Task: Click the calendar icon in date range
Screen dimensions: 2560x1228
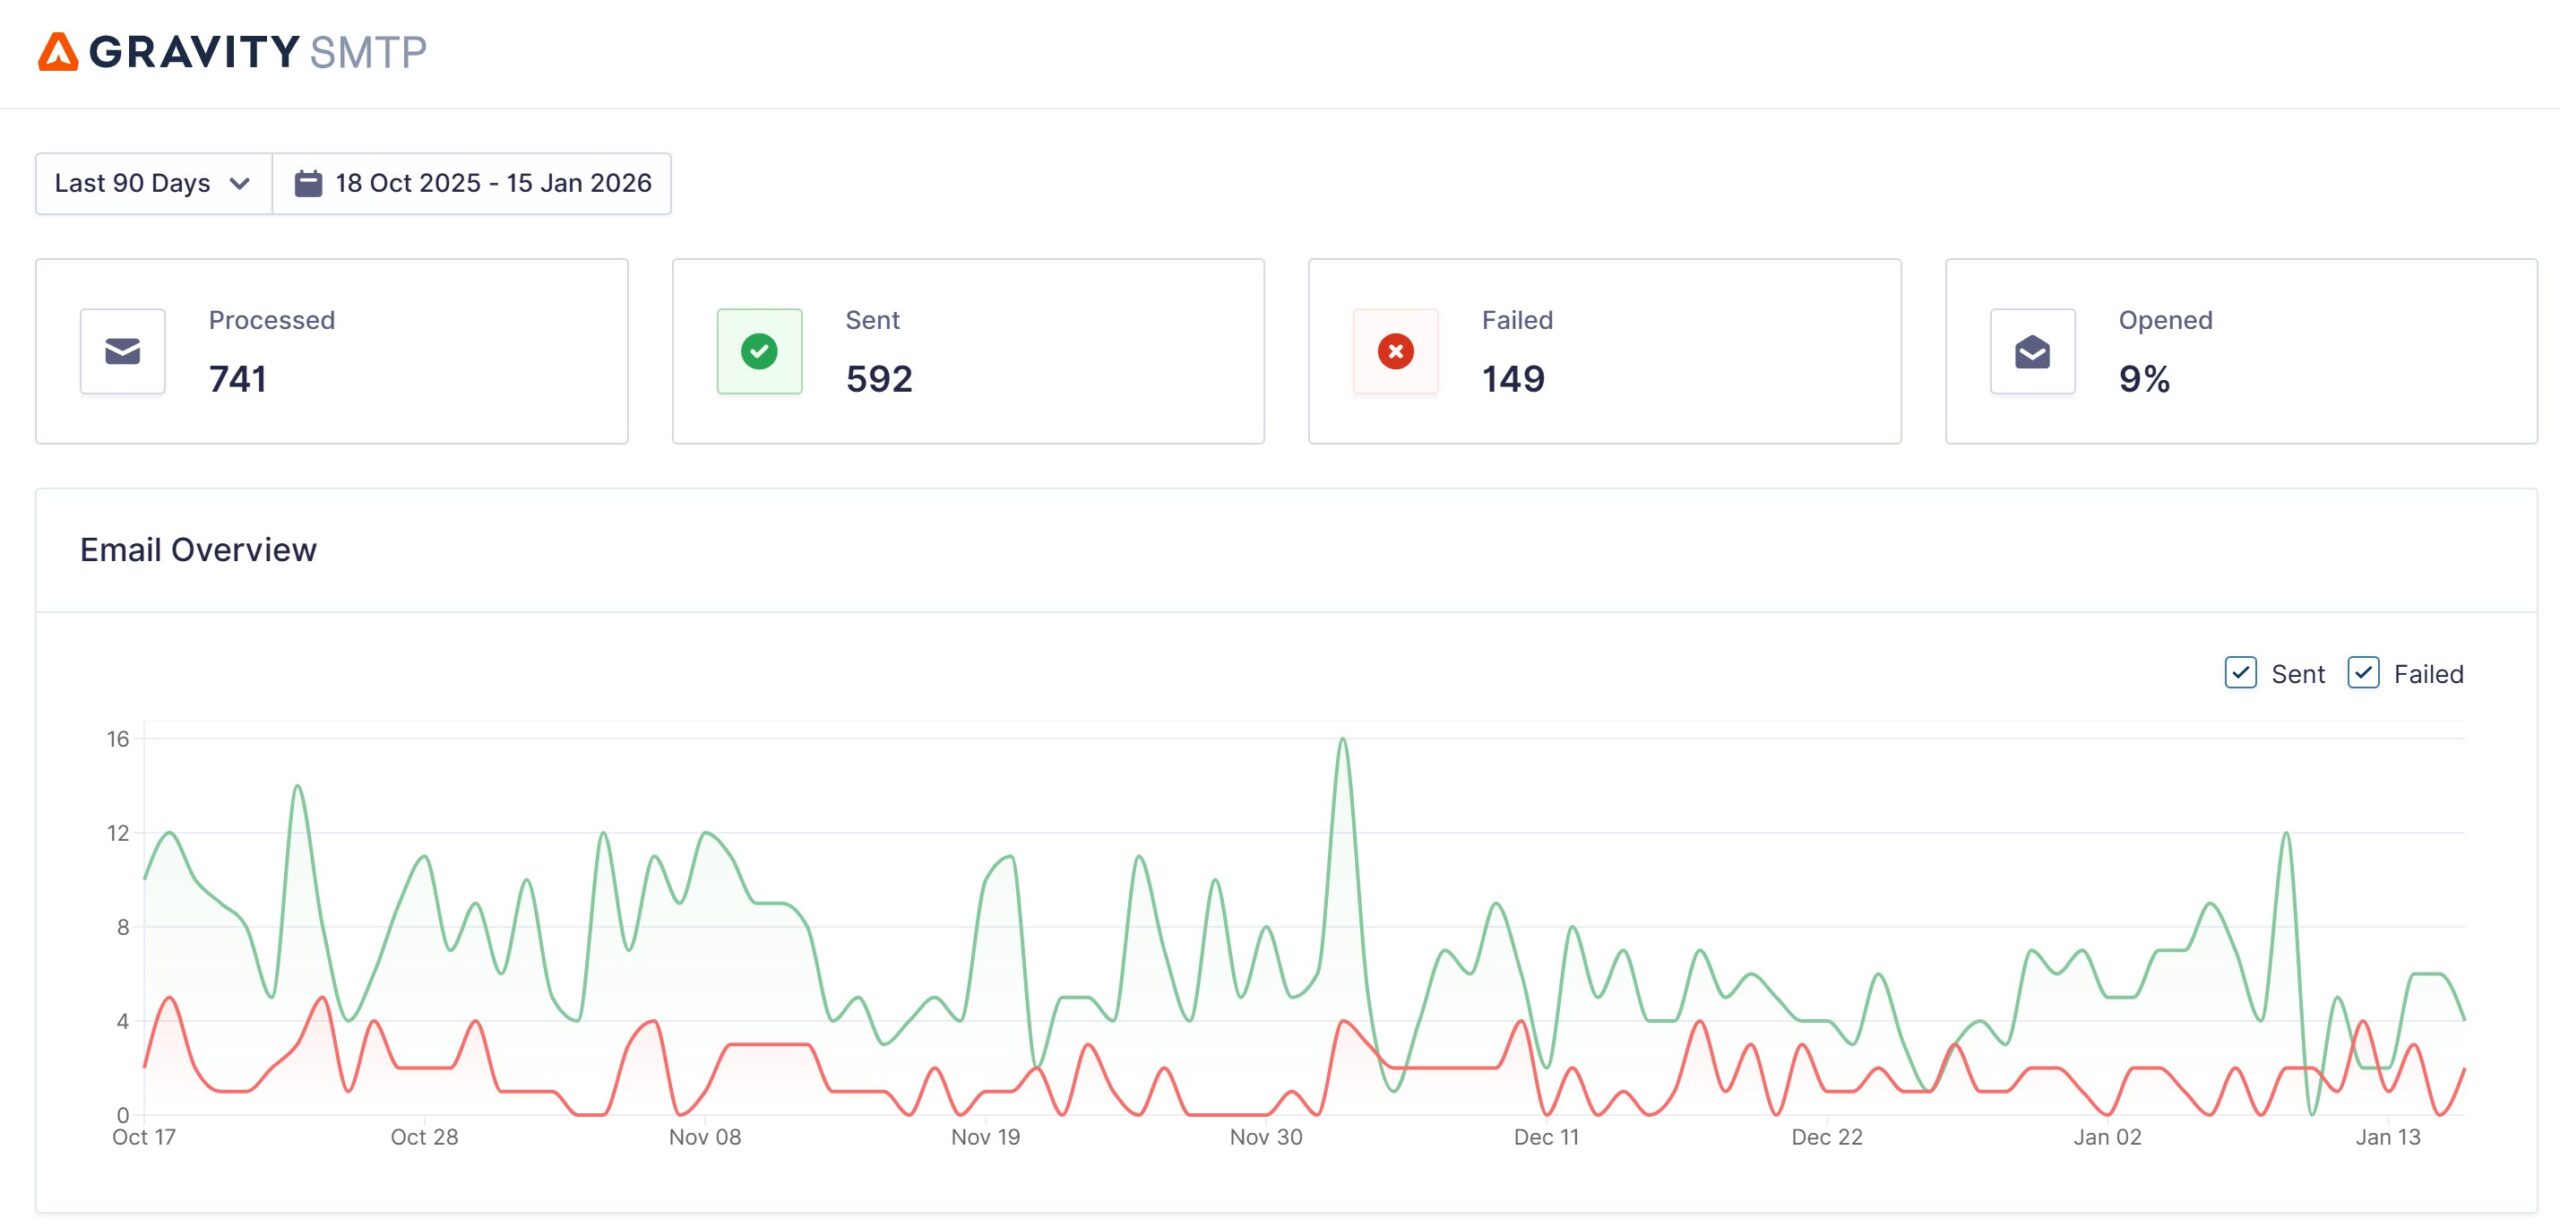Action: 308,183
